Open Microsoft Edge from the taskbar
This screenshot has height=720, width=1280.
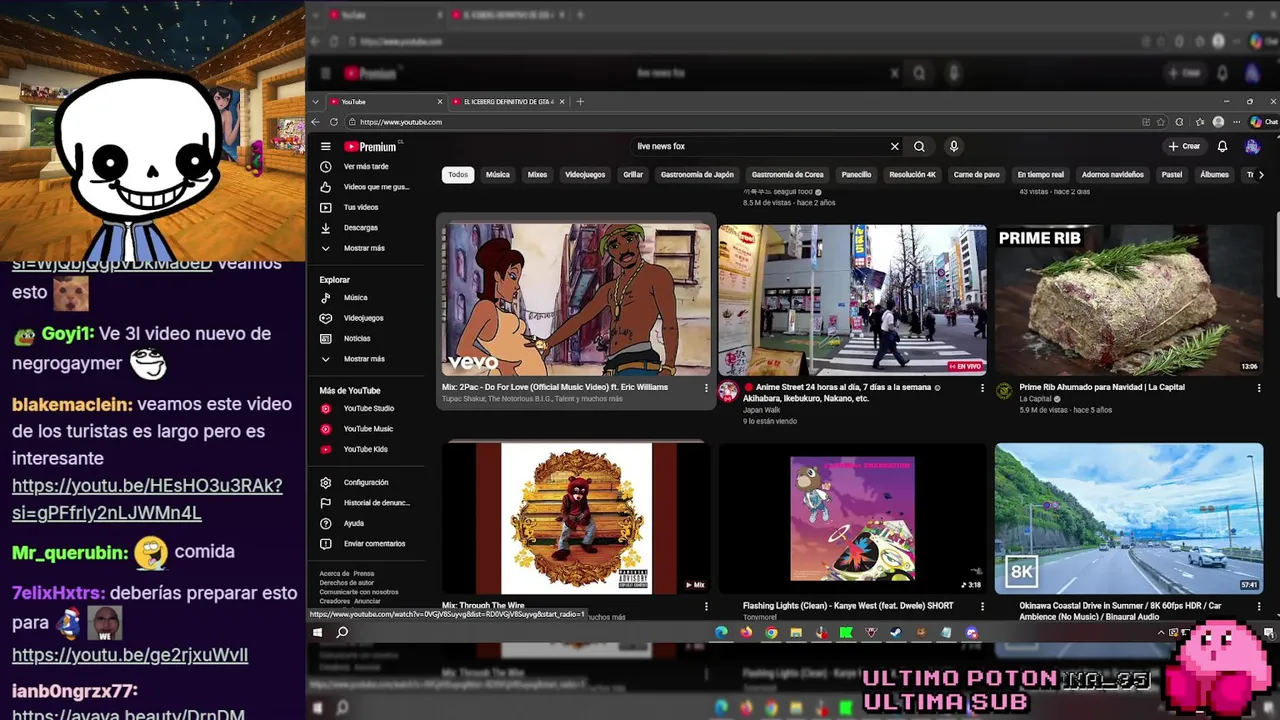click(721, 632)
